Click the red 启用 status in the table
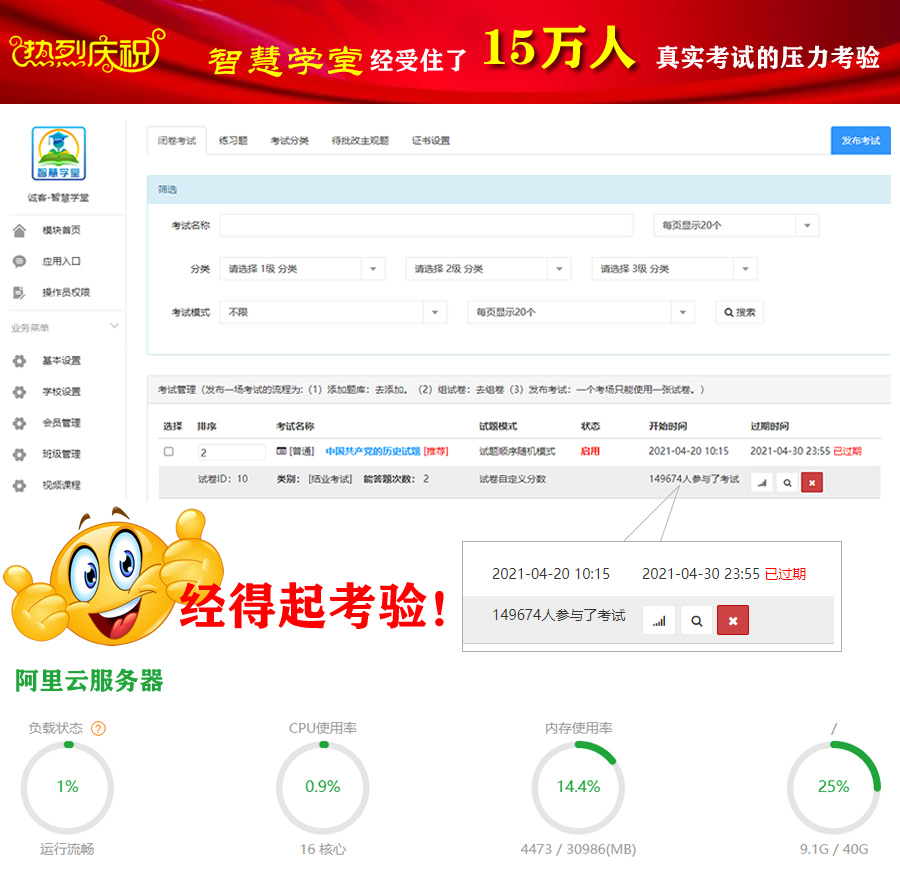The height and width of the screenshot is (870, 900). pyautogui.click(x=590, y=451)
